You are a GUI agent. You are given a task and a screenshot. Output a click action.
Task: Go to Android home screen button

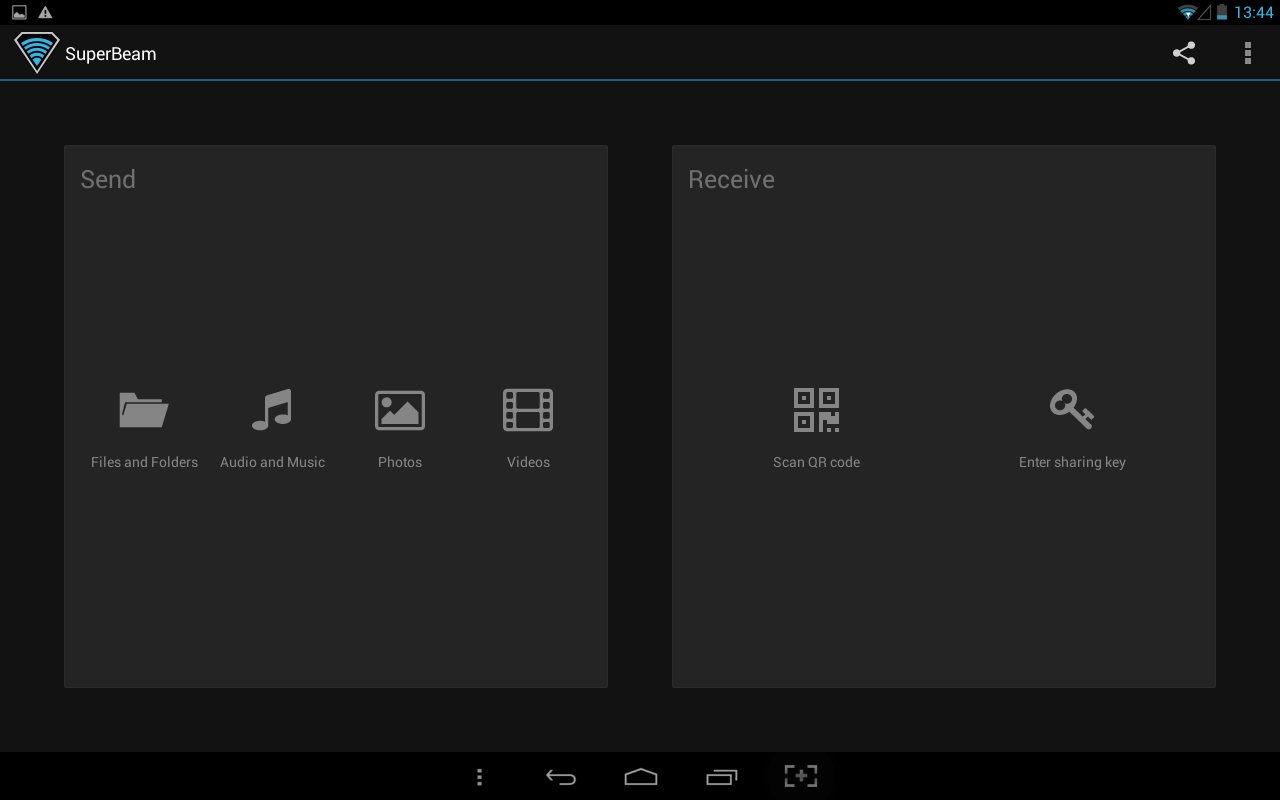tap(640, 776)
